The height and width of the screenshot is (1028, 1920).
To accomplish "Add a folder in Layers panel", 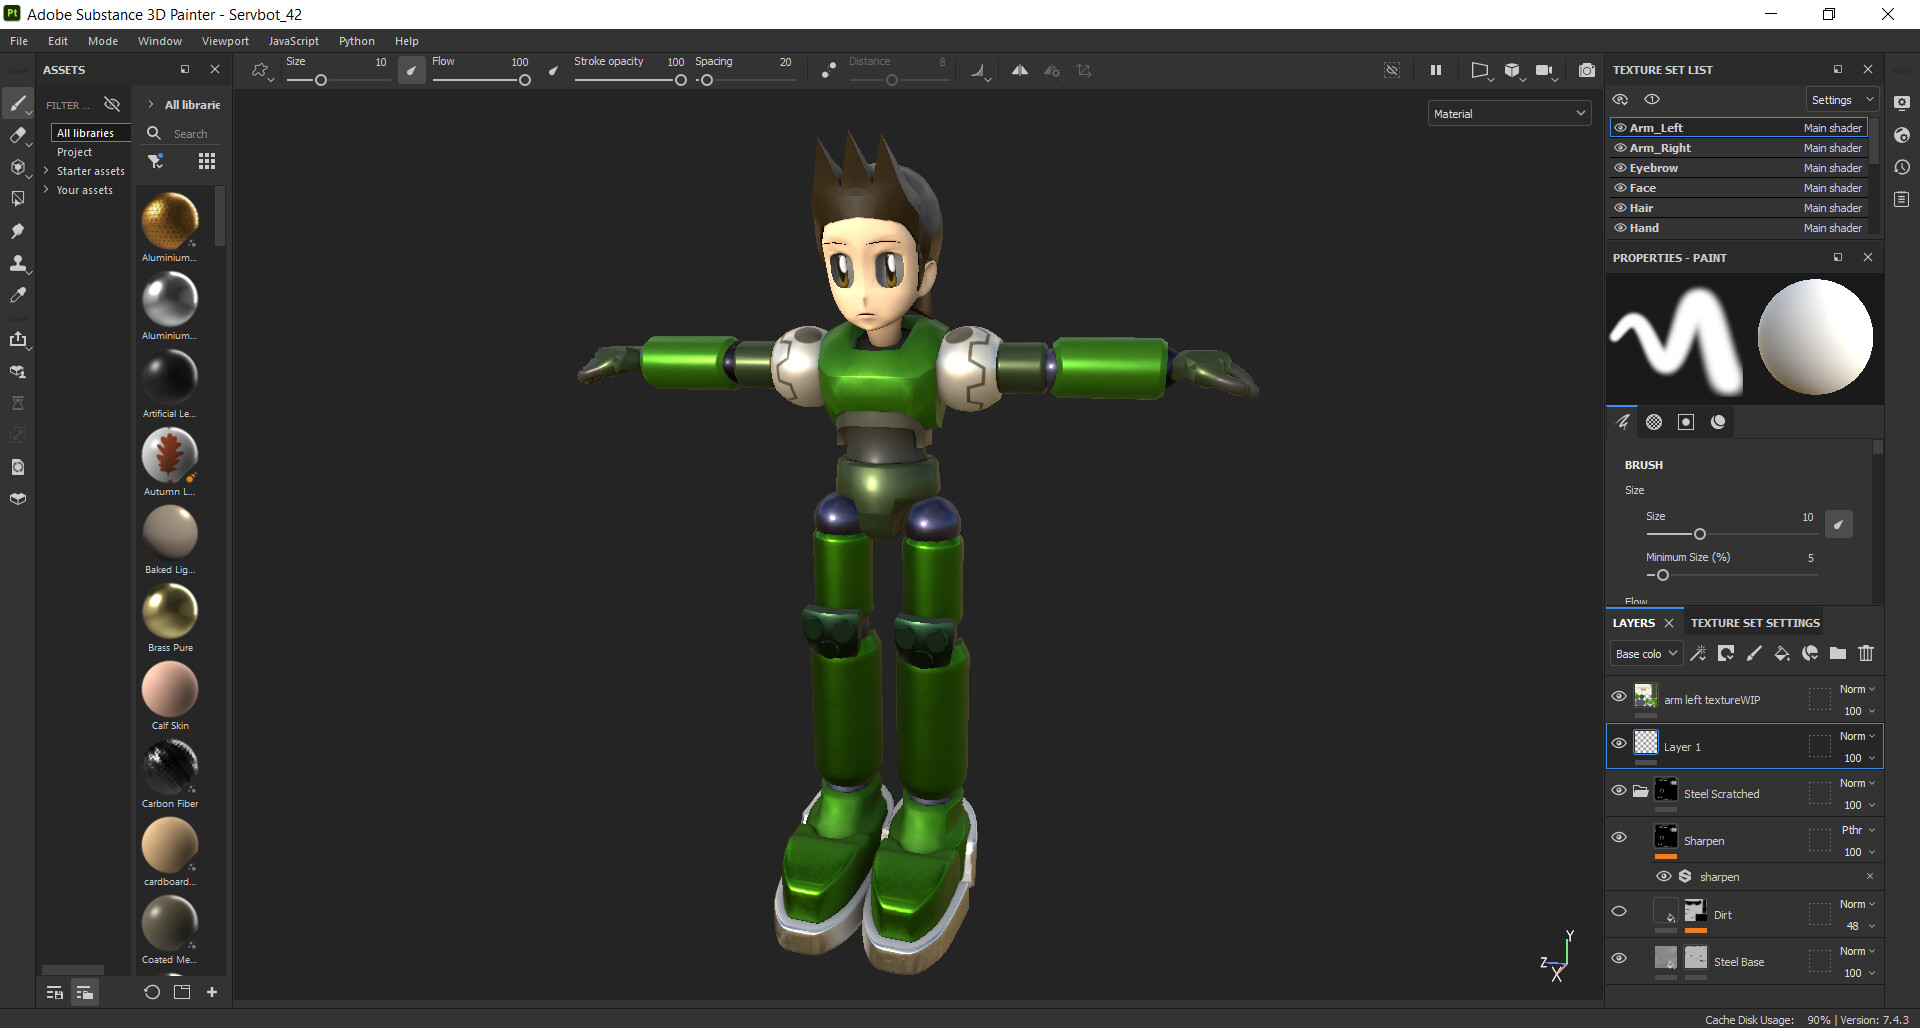I will (1838, 653).
